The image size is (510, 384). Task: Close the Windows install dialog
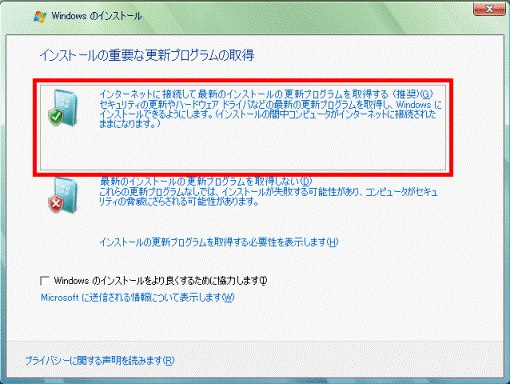pyautogui.click(x=489, y=9)
